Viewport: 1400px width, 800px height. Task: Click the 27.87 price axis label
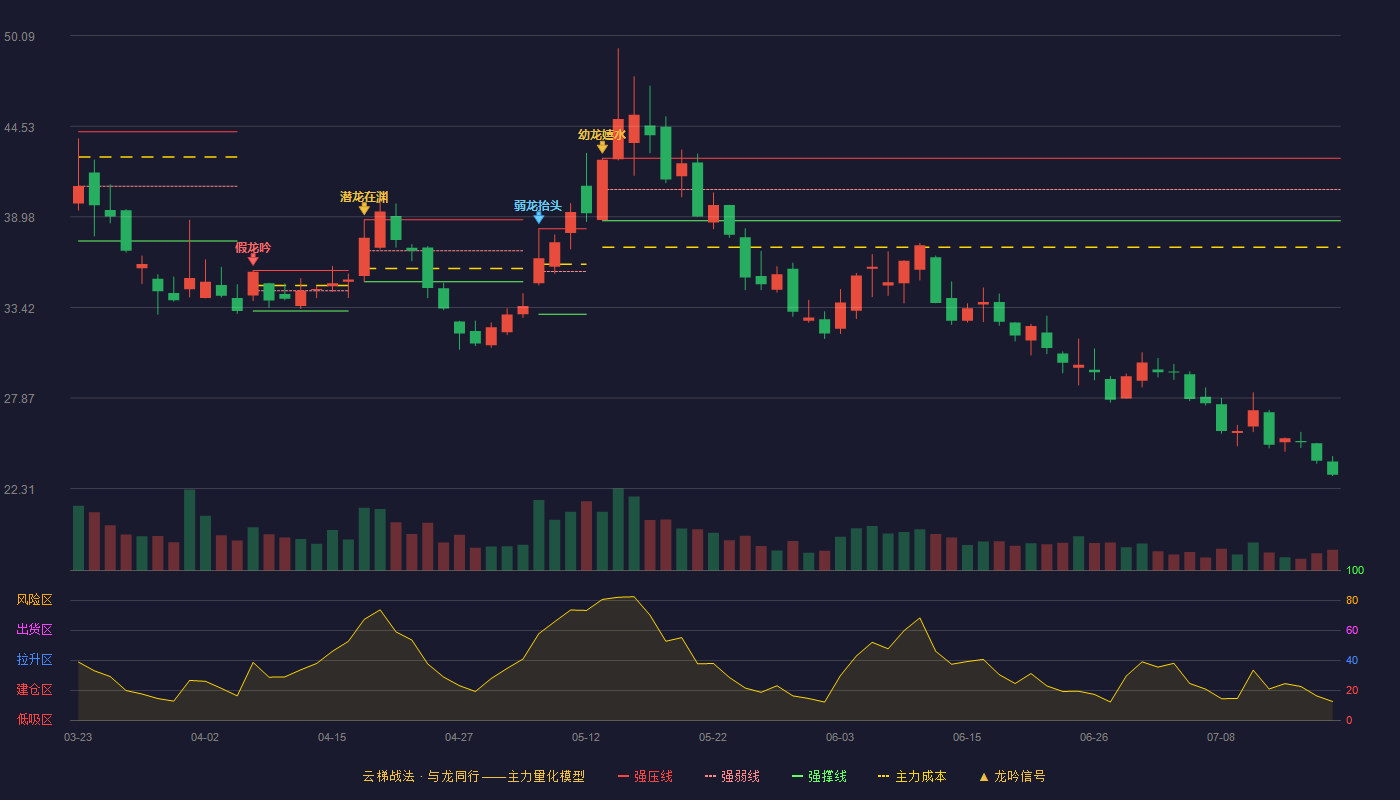[x=20, y=399]
